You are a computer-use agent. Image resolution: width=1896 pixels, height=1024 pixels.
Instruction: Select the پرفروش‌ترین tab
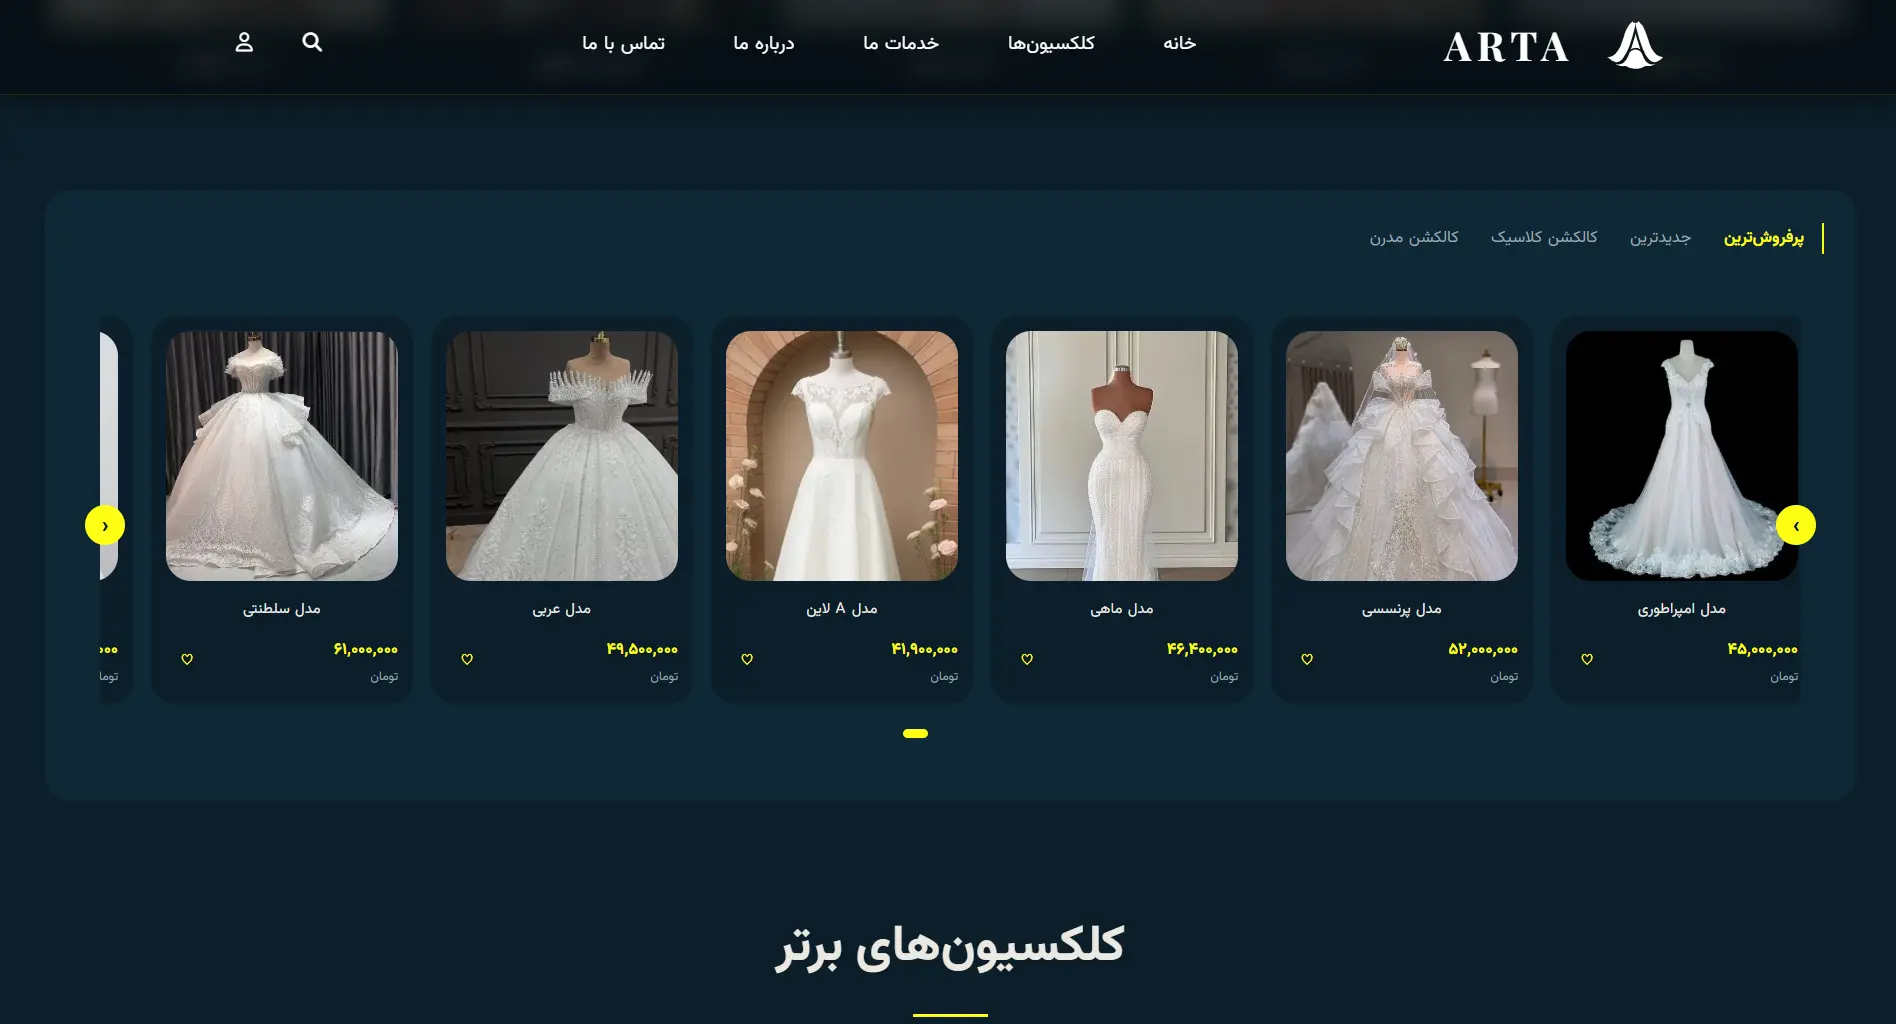click(x=1764, y=238)
